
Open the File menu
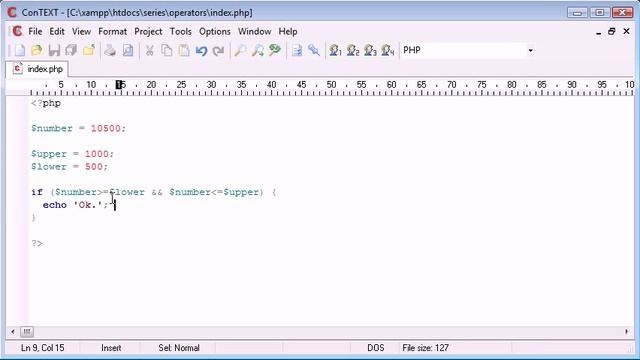point(35,31)
